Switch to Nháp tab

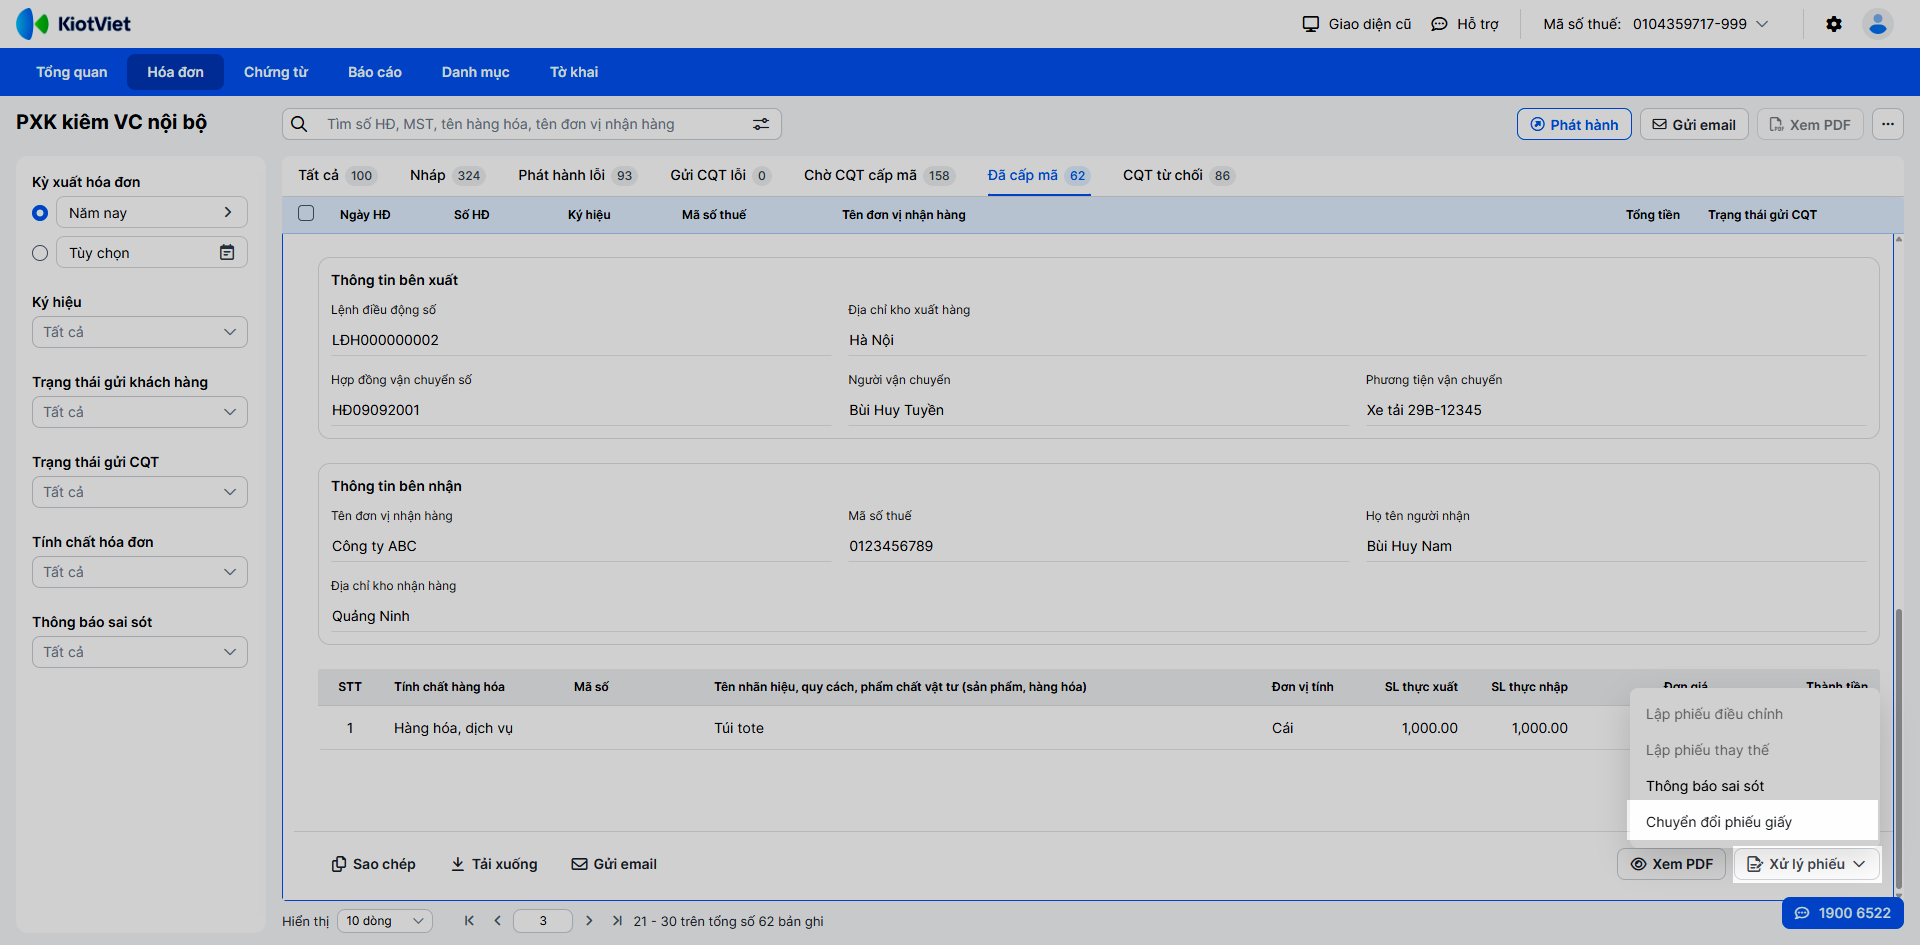446,176
